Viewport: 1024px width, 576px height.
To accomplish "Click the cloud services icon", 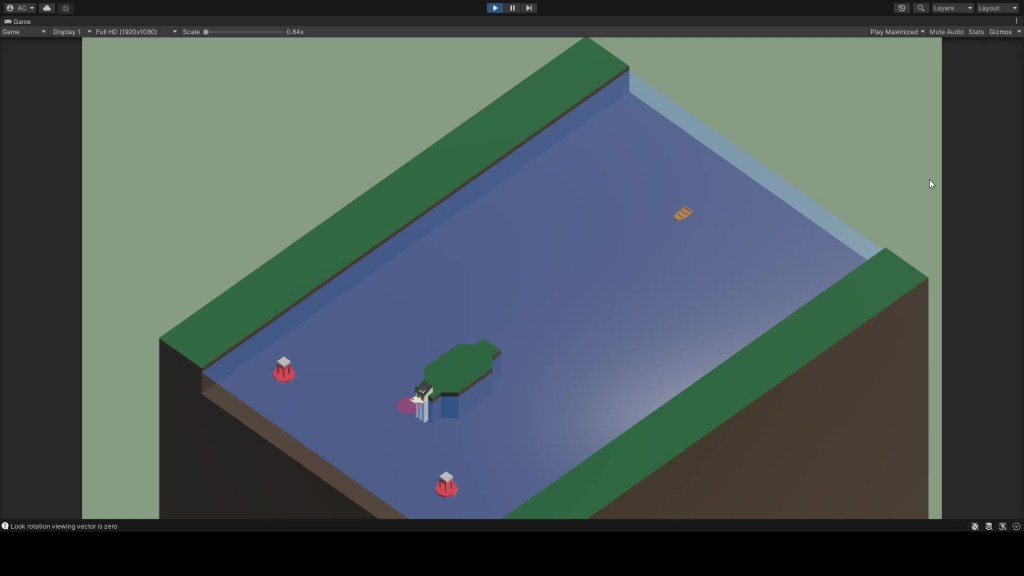I will 47,8.
